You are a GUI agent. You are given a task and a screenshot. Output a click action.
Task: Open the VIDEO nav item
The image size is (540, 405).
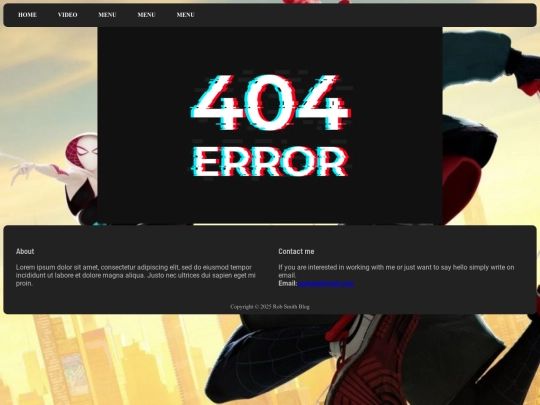[68, 15]
